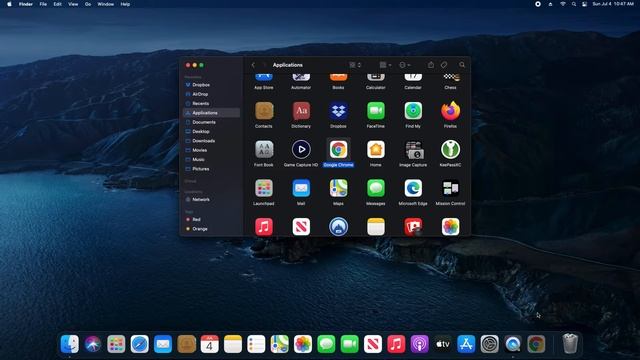The width and height of the screenshot is (640, 360).
Task: Open System Preferences from the Dock
Action: 489,344
